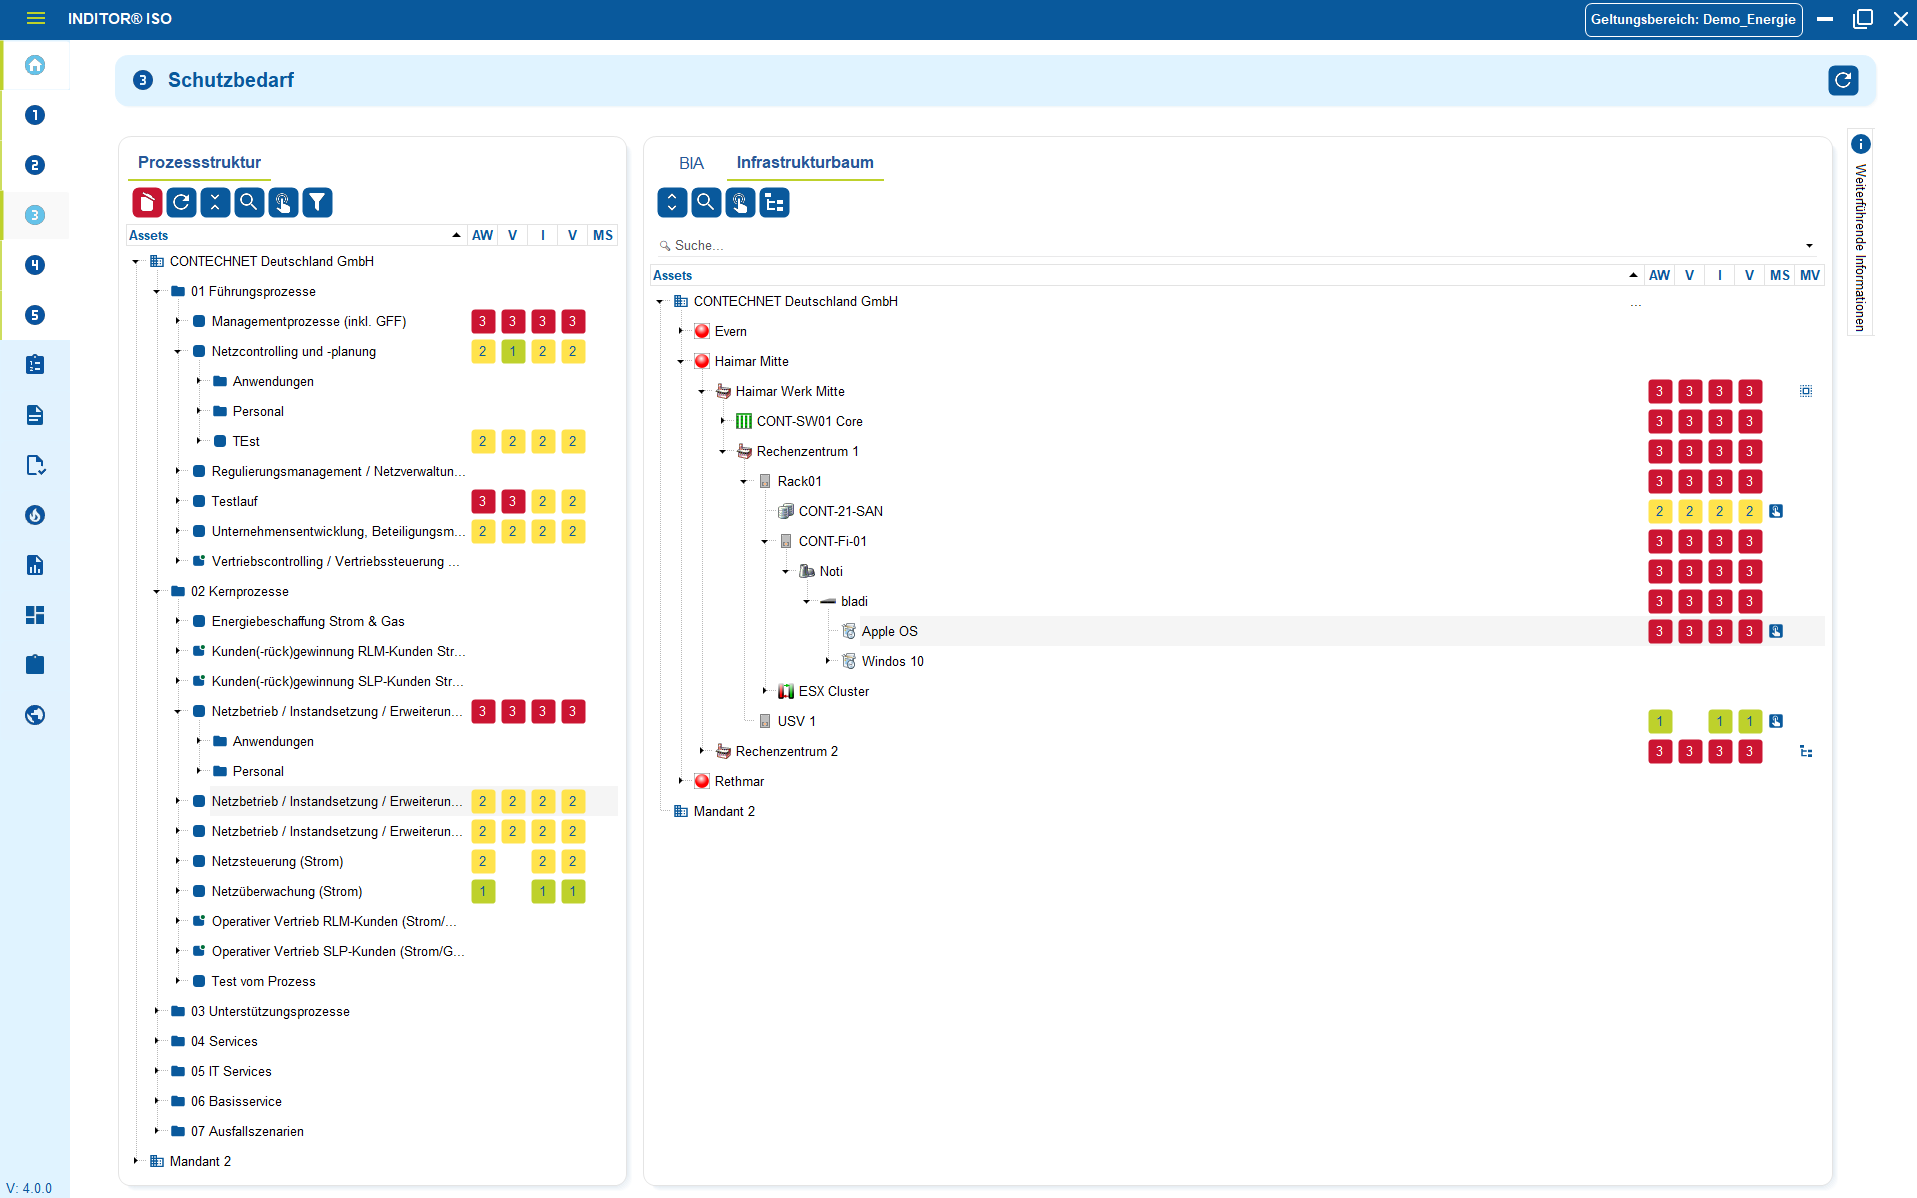Viewport: 1917px width, 1198px height.
Task: Click the tree structure icon in Infrastrukturbaum toolbar
Action: pyautogui.click(x=774, y=203)
